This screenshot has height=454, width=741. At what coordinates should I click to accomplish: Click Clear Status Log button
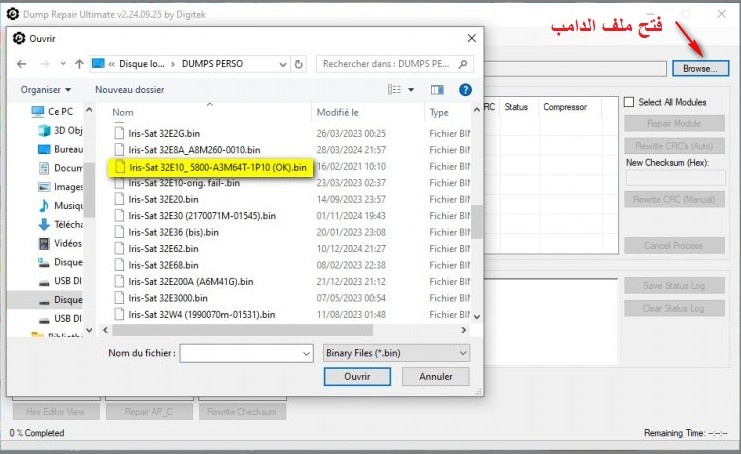pyautogui.click(x=674, y=308)
